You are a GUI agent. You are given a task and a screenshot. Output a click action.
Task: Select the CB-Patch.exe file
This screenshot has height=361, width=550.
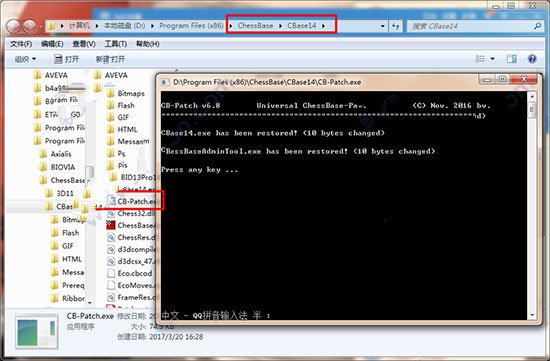click(x=132, y=201)
